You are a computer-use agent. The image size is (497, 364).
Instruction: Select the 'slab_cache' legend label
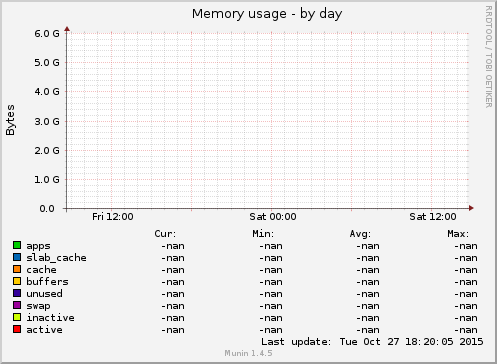click(x=56, y=258)
